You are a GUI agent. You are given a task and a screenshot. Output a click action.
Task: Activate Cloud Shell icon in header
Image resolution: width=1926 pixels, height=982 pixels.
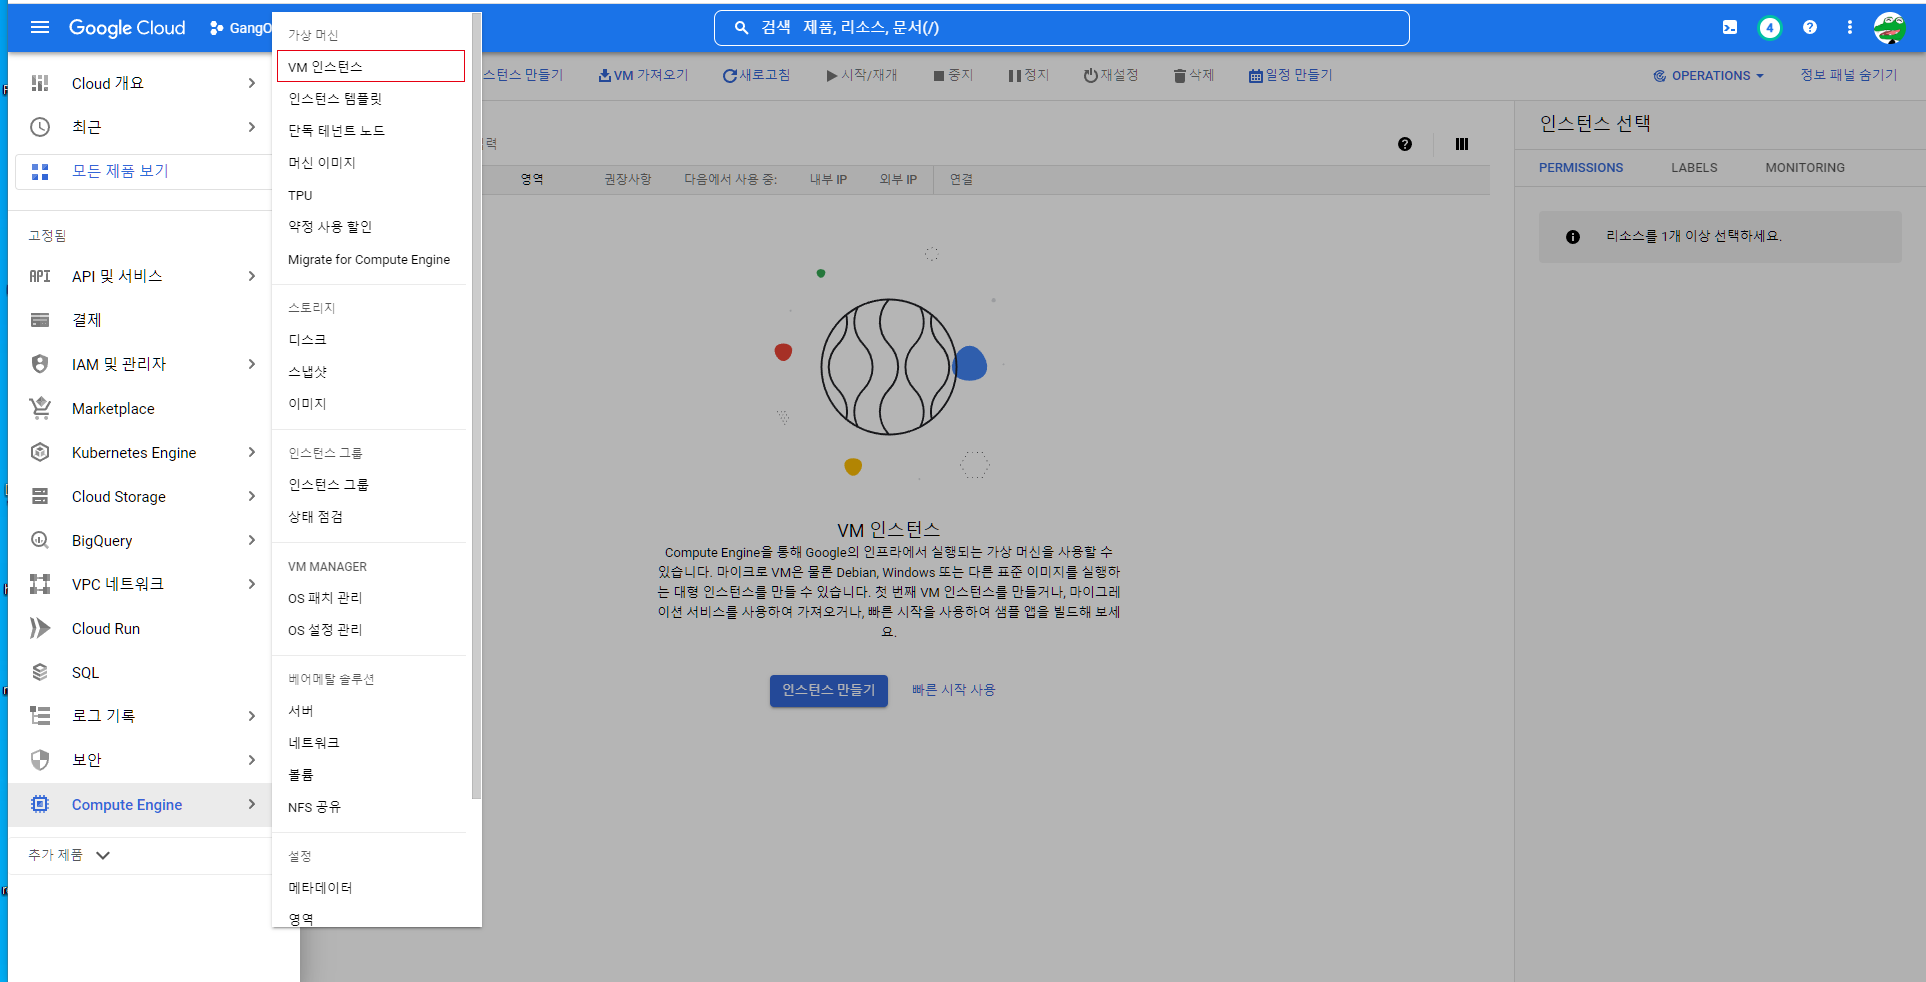(x=1730, y=28)
